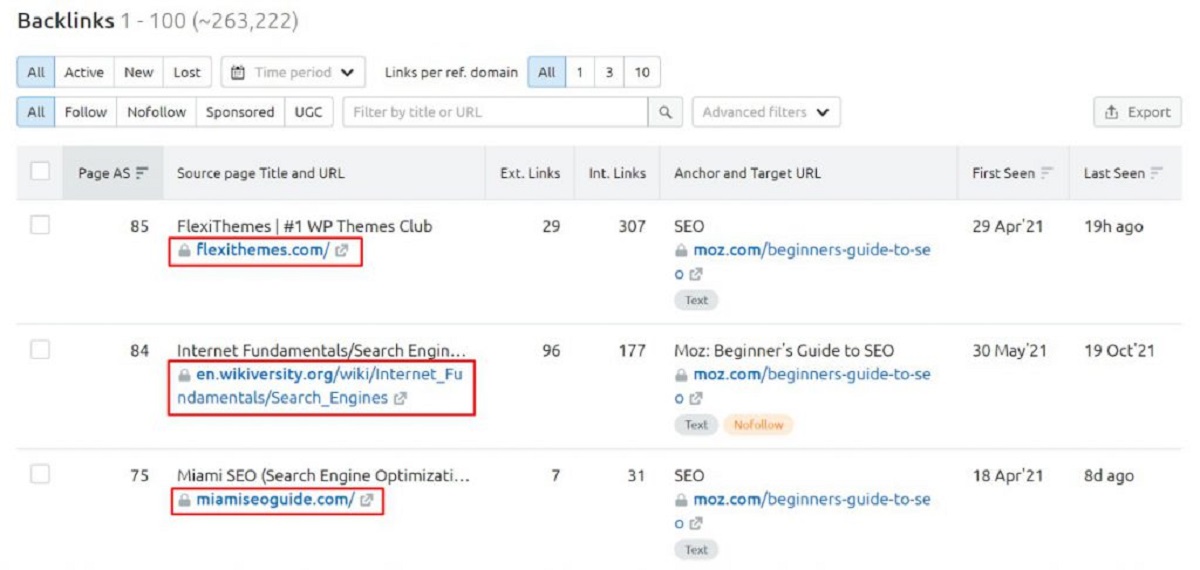The image size is (1200, 570).
Task: Open target URL external icon in Wikiversity row
Action: tap(697, 398)
